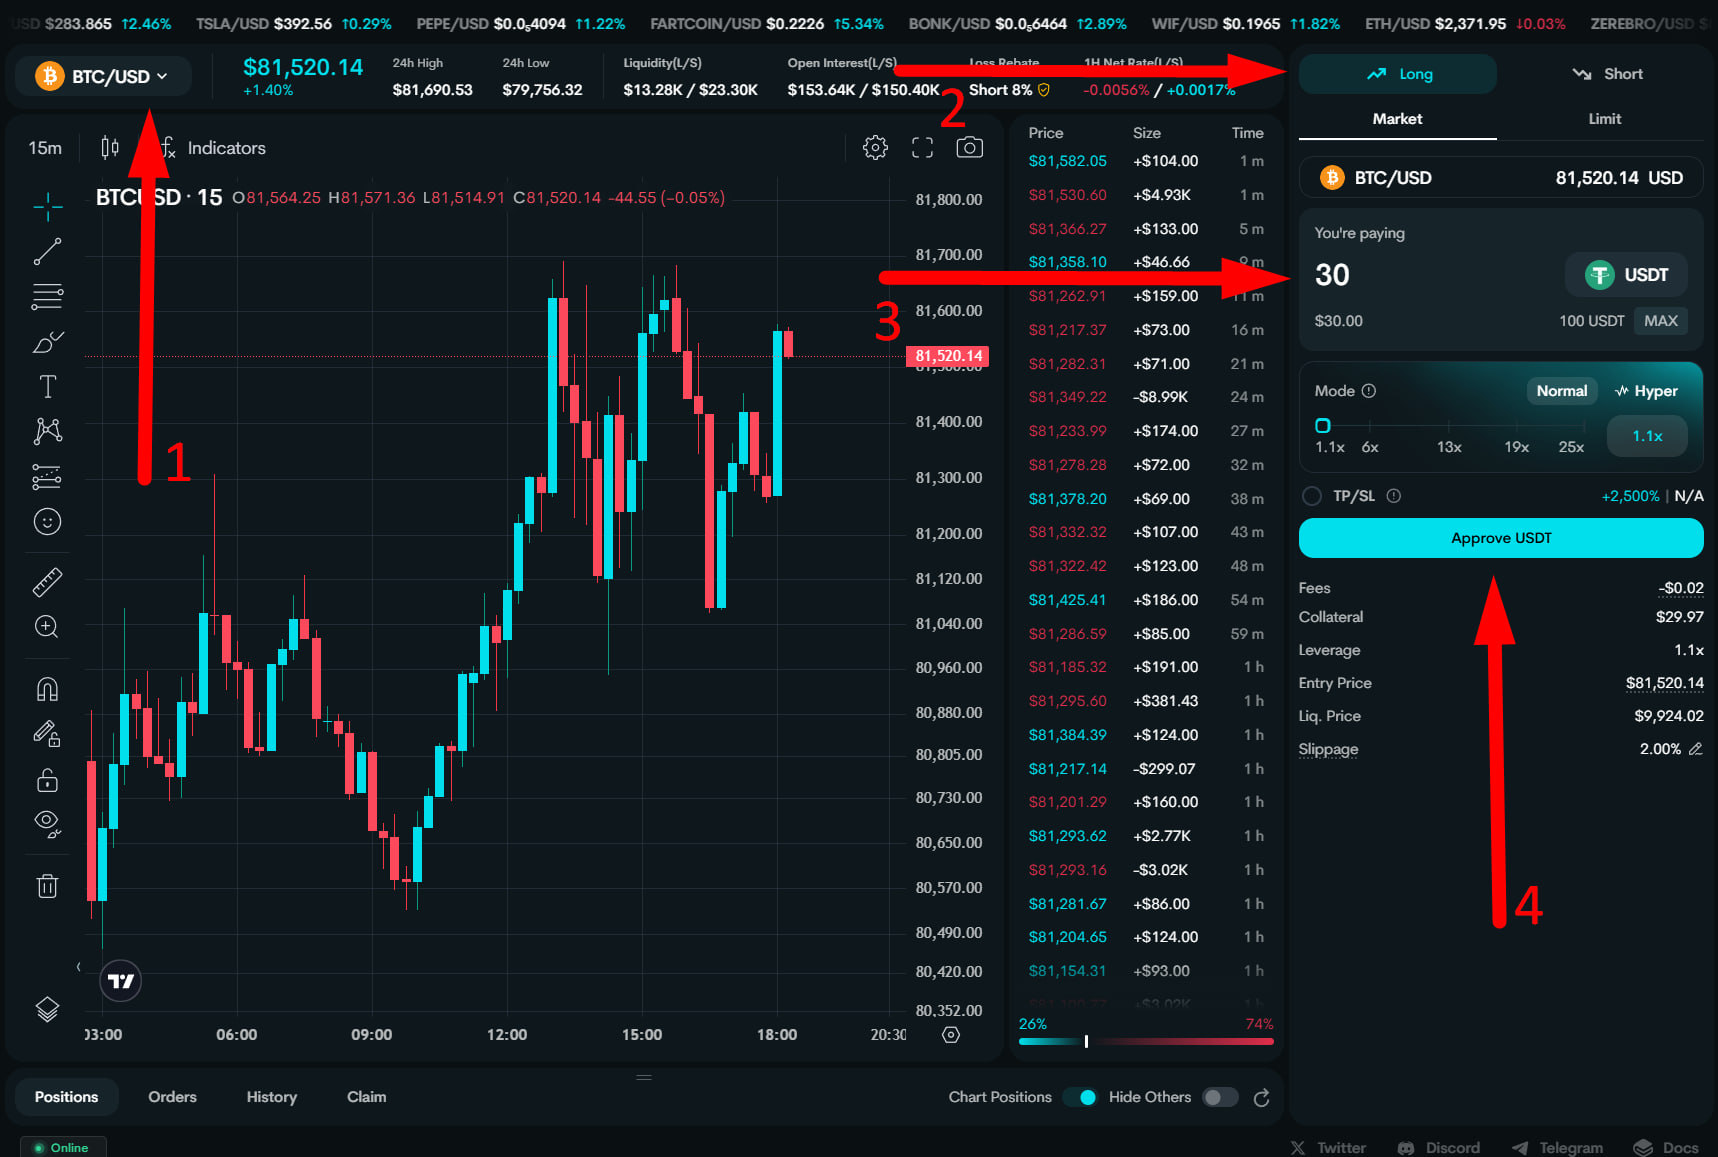Select the Text annotation tool
The image size is (1718, 1157).
47,387
